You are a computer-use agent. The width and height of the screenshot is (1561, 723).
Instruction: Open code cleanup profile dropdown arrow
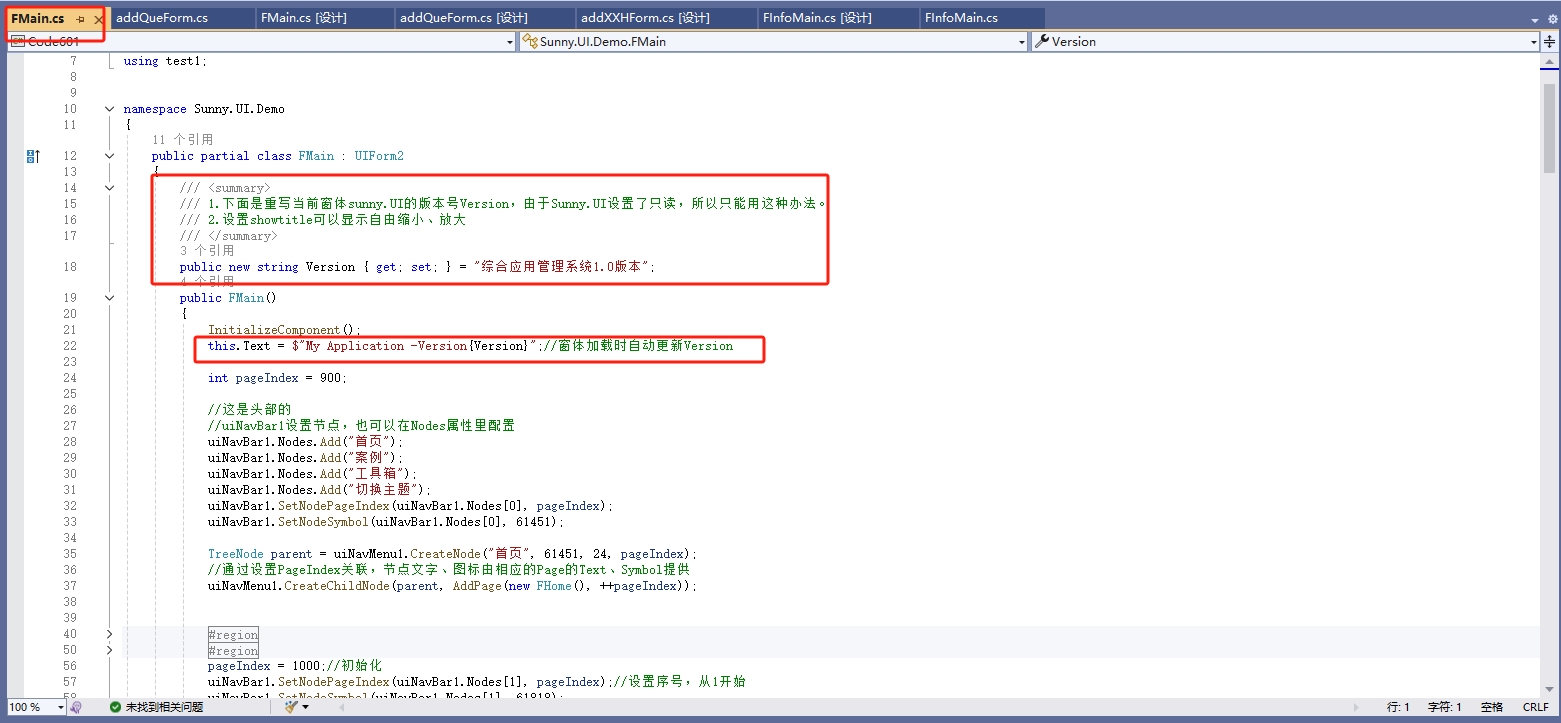pos(305,707)
